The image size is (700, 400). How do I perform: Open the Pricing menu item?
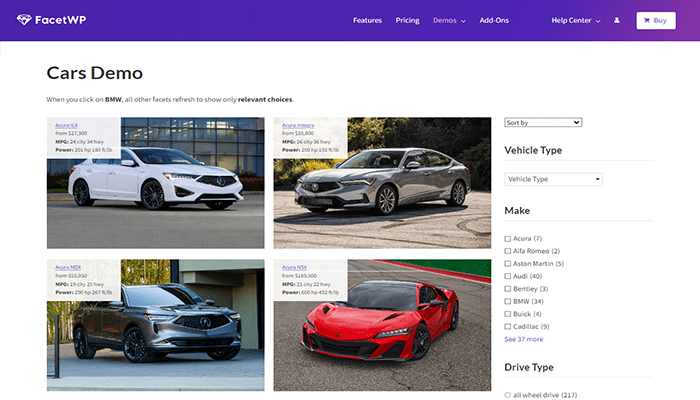(x=407, y=20)
